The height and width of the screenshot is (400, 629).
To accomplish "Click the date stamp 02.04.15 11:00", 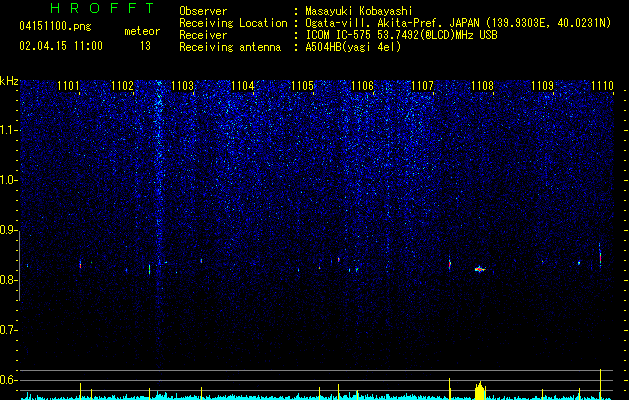I will tap(61, 46).
